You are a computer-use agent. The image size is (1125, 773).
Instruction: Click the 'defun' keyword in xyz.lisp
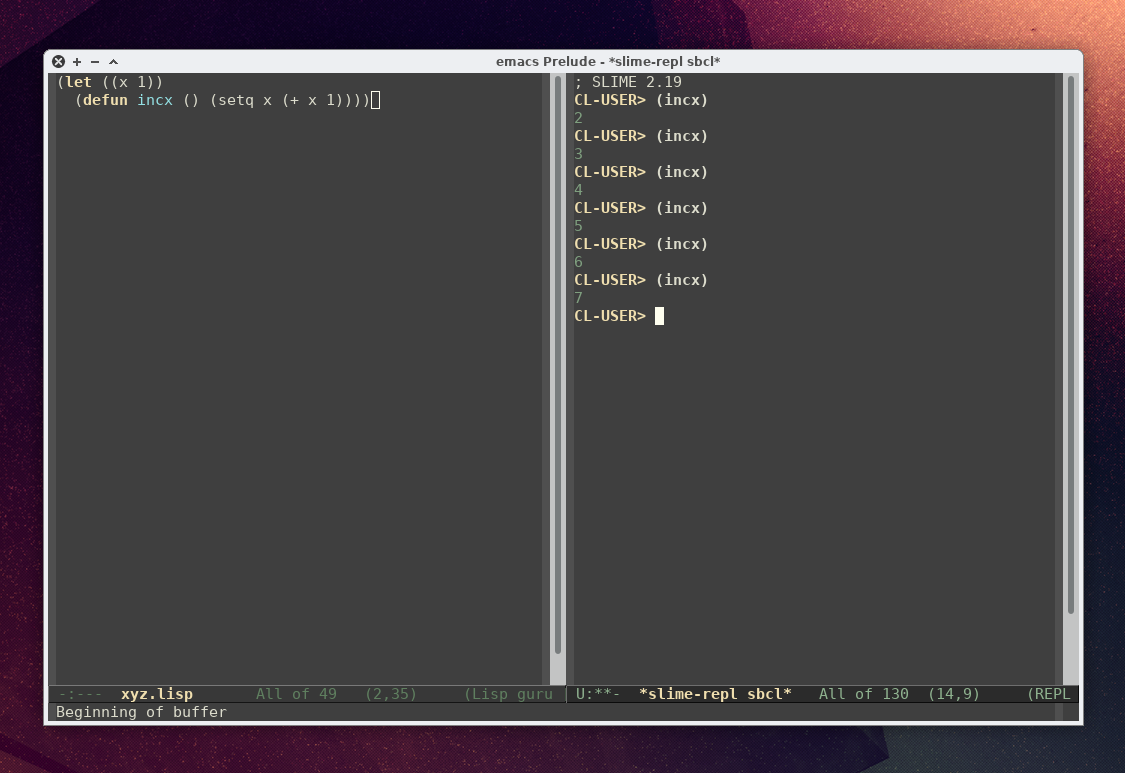(105, 100)
